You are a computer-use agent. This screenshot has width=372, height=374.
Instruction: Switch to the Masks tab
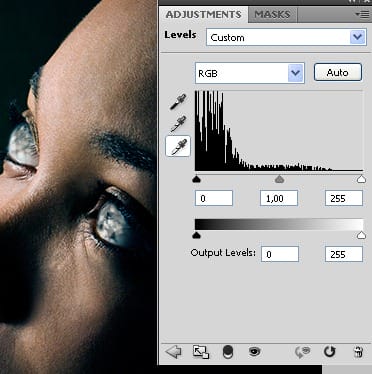[x=272, y=15]
